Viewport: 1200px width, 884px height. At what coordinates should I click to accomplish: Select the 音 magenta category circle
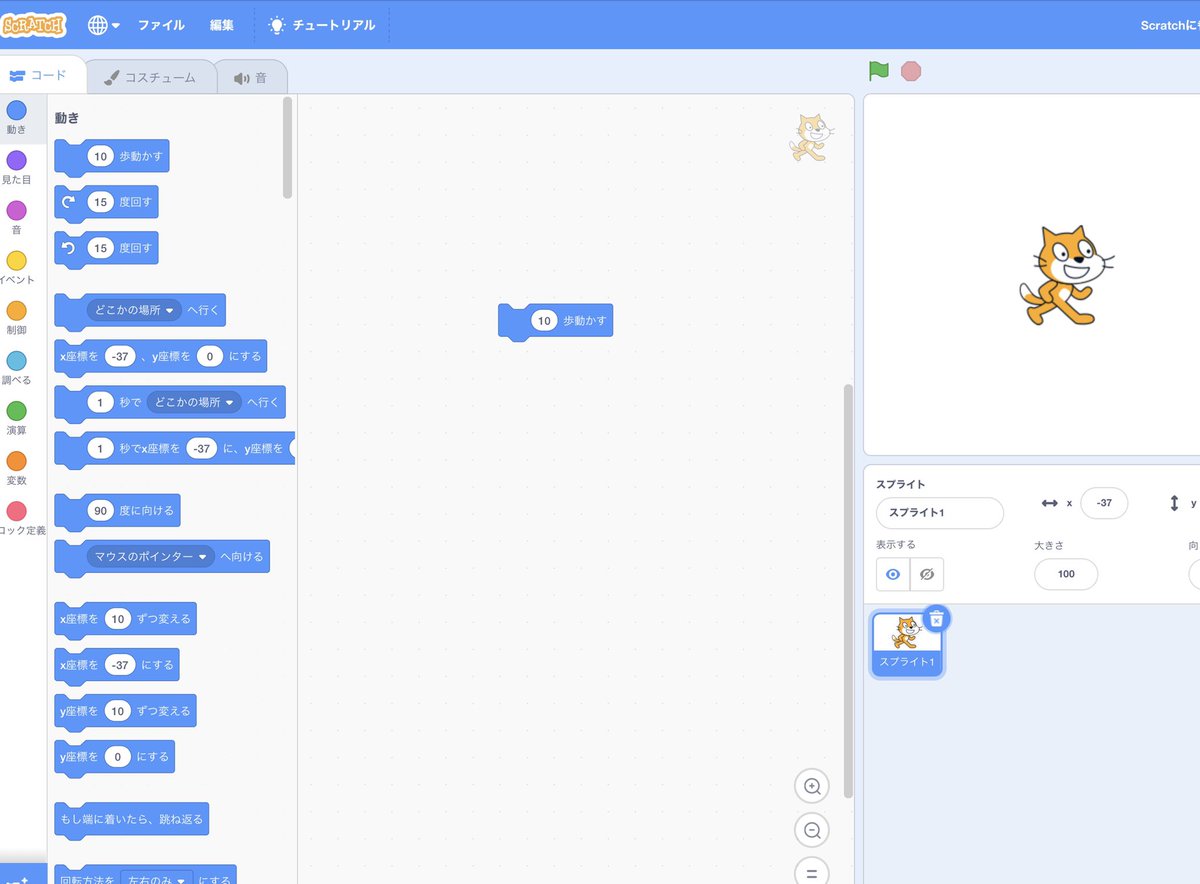[17, 210]
